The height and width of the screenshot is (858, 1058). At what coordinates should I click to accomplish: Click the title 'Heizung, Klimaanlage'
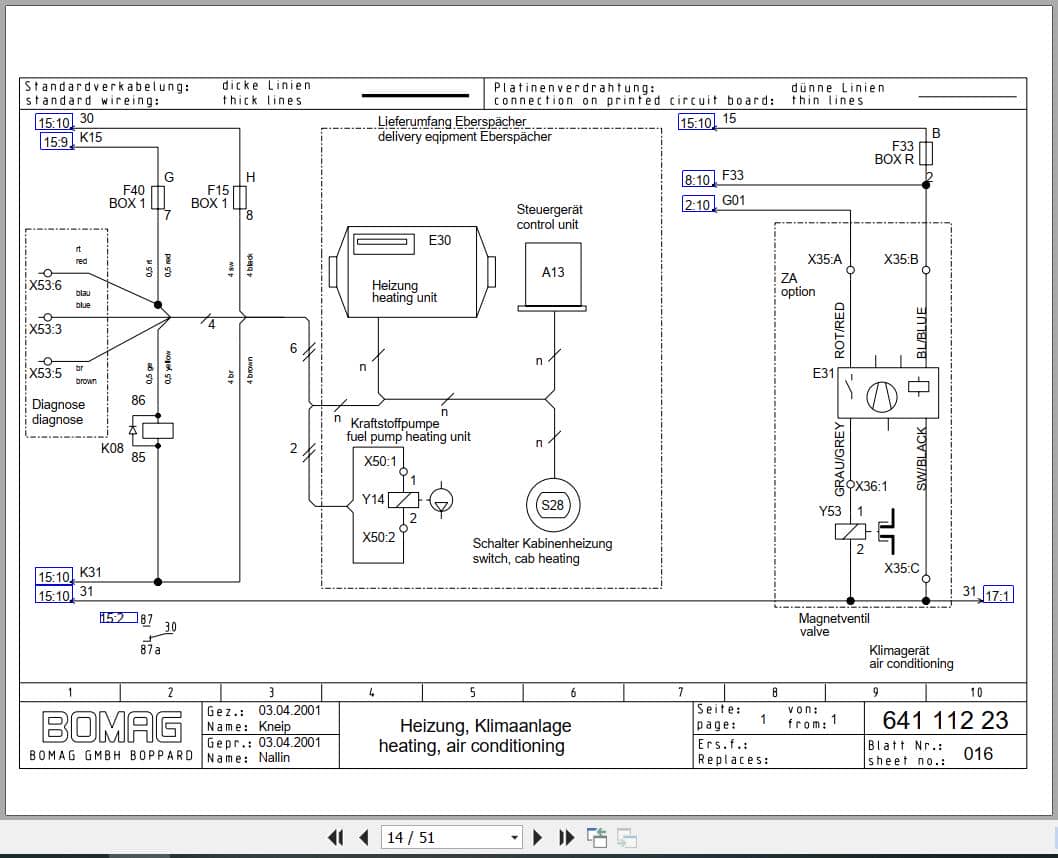click(x=485, y=726)
